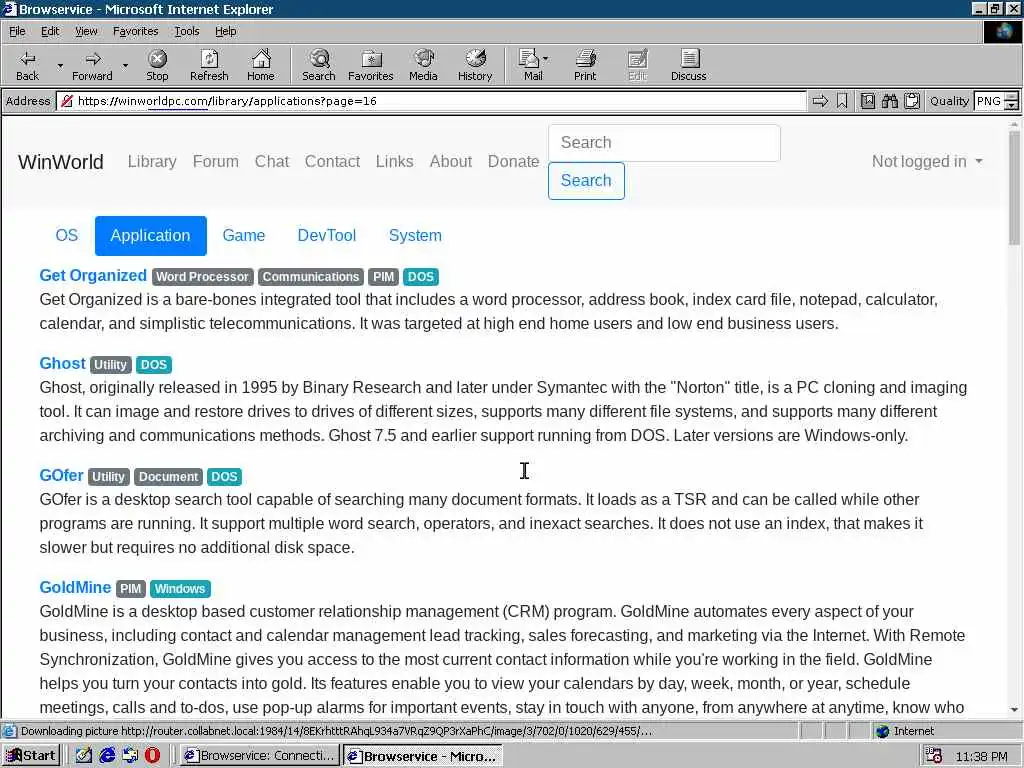
Task: Open the Media toolbar icon
Action: pos(423,65)
